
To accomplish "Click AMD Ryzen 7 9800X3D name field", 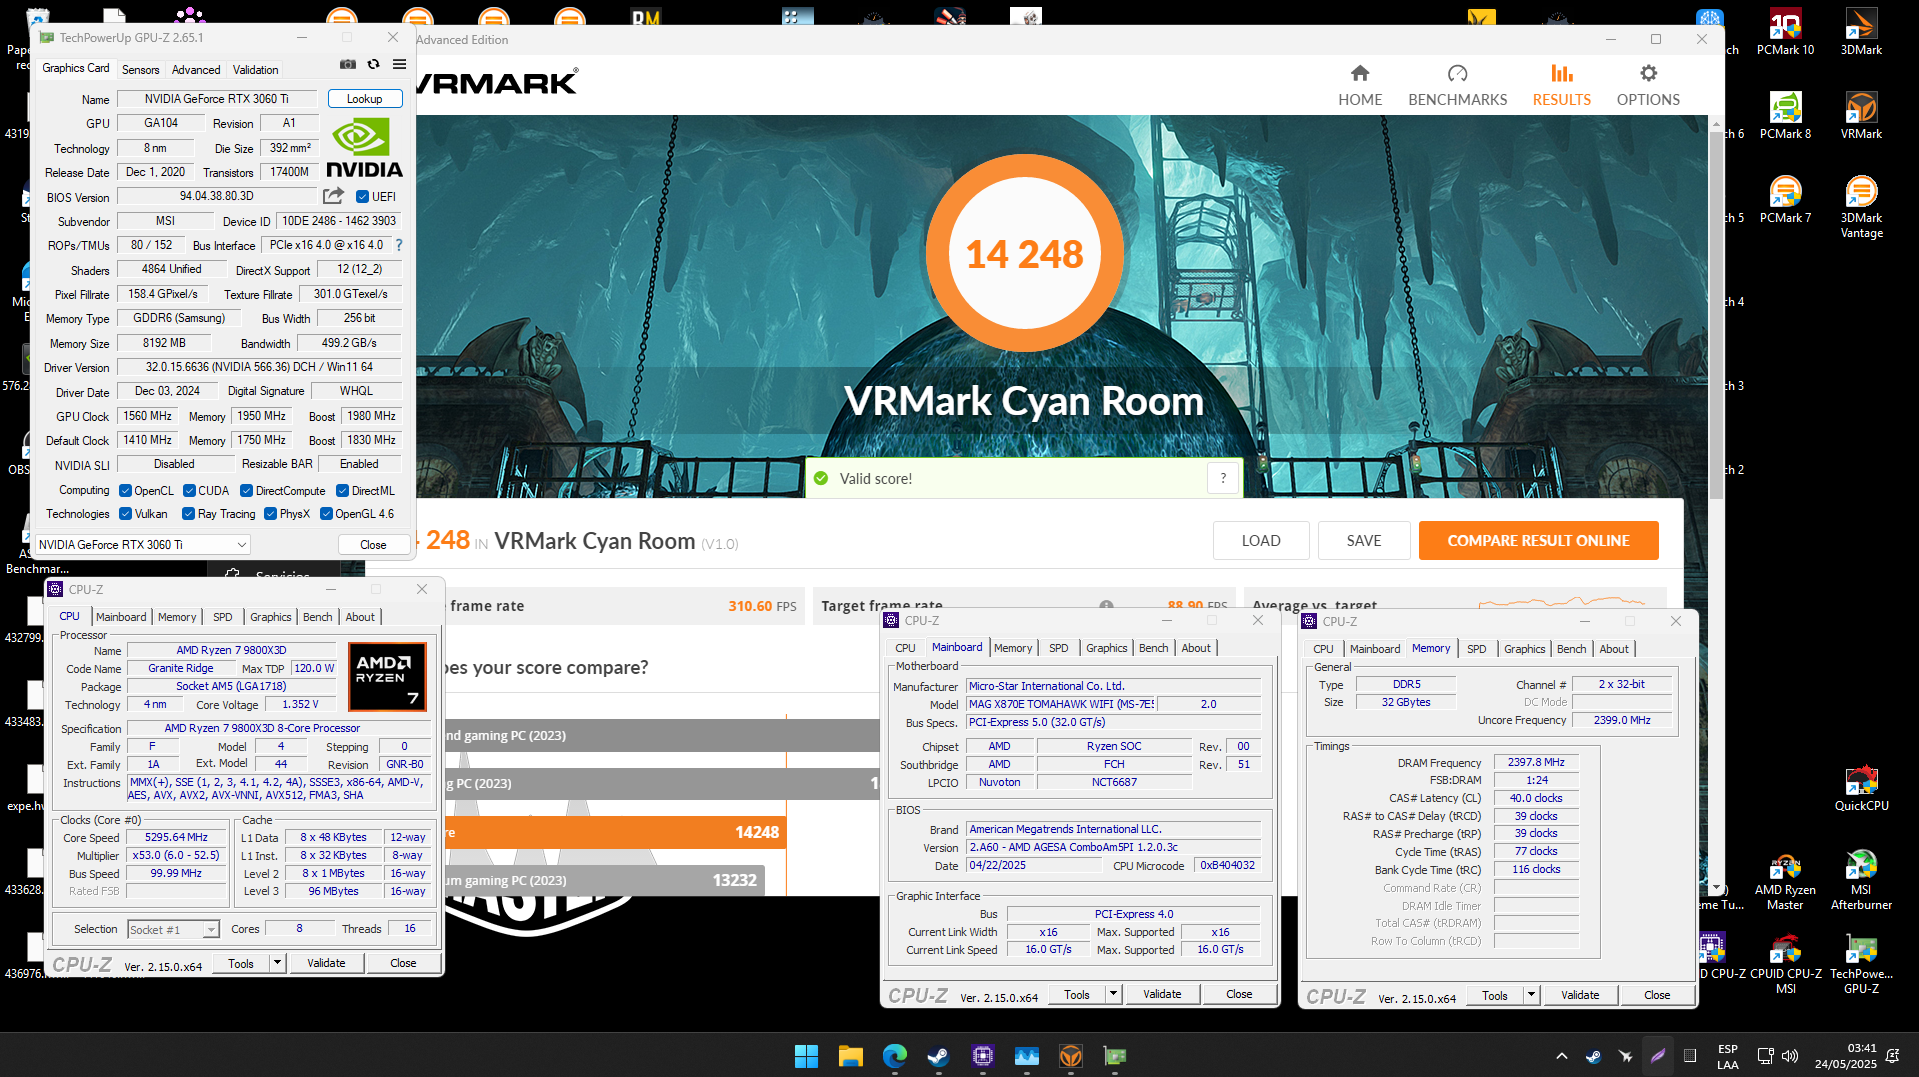I will tap(231, 651).
